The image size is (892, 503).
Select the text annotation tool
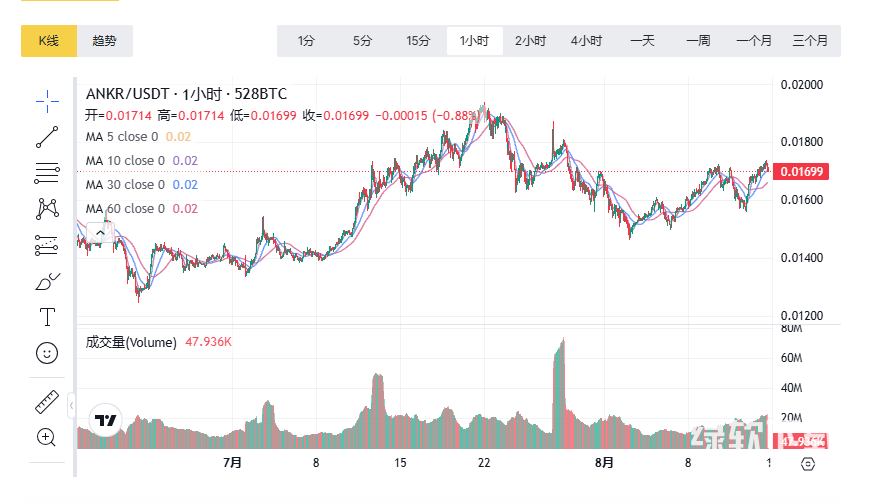47,318
